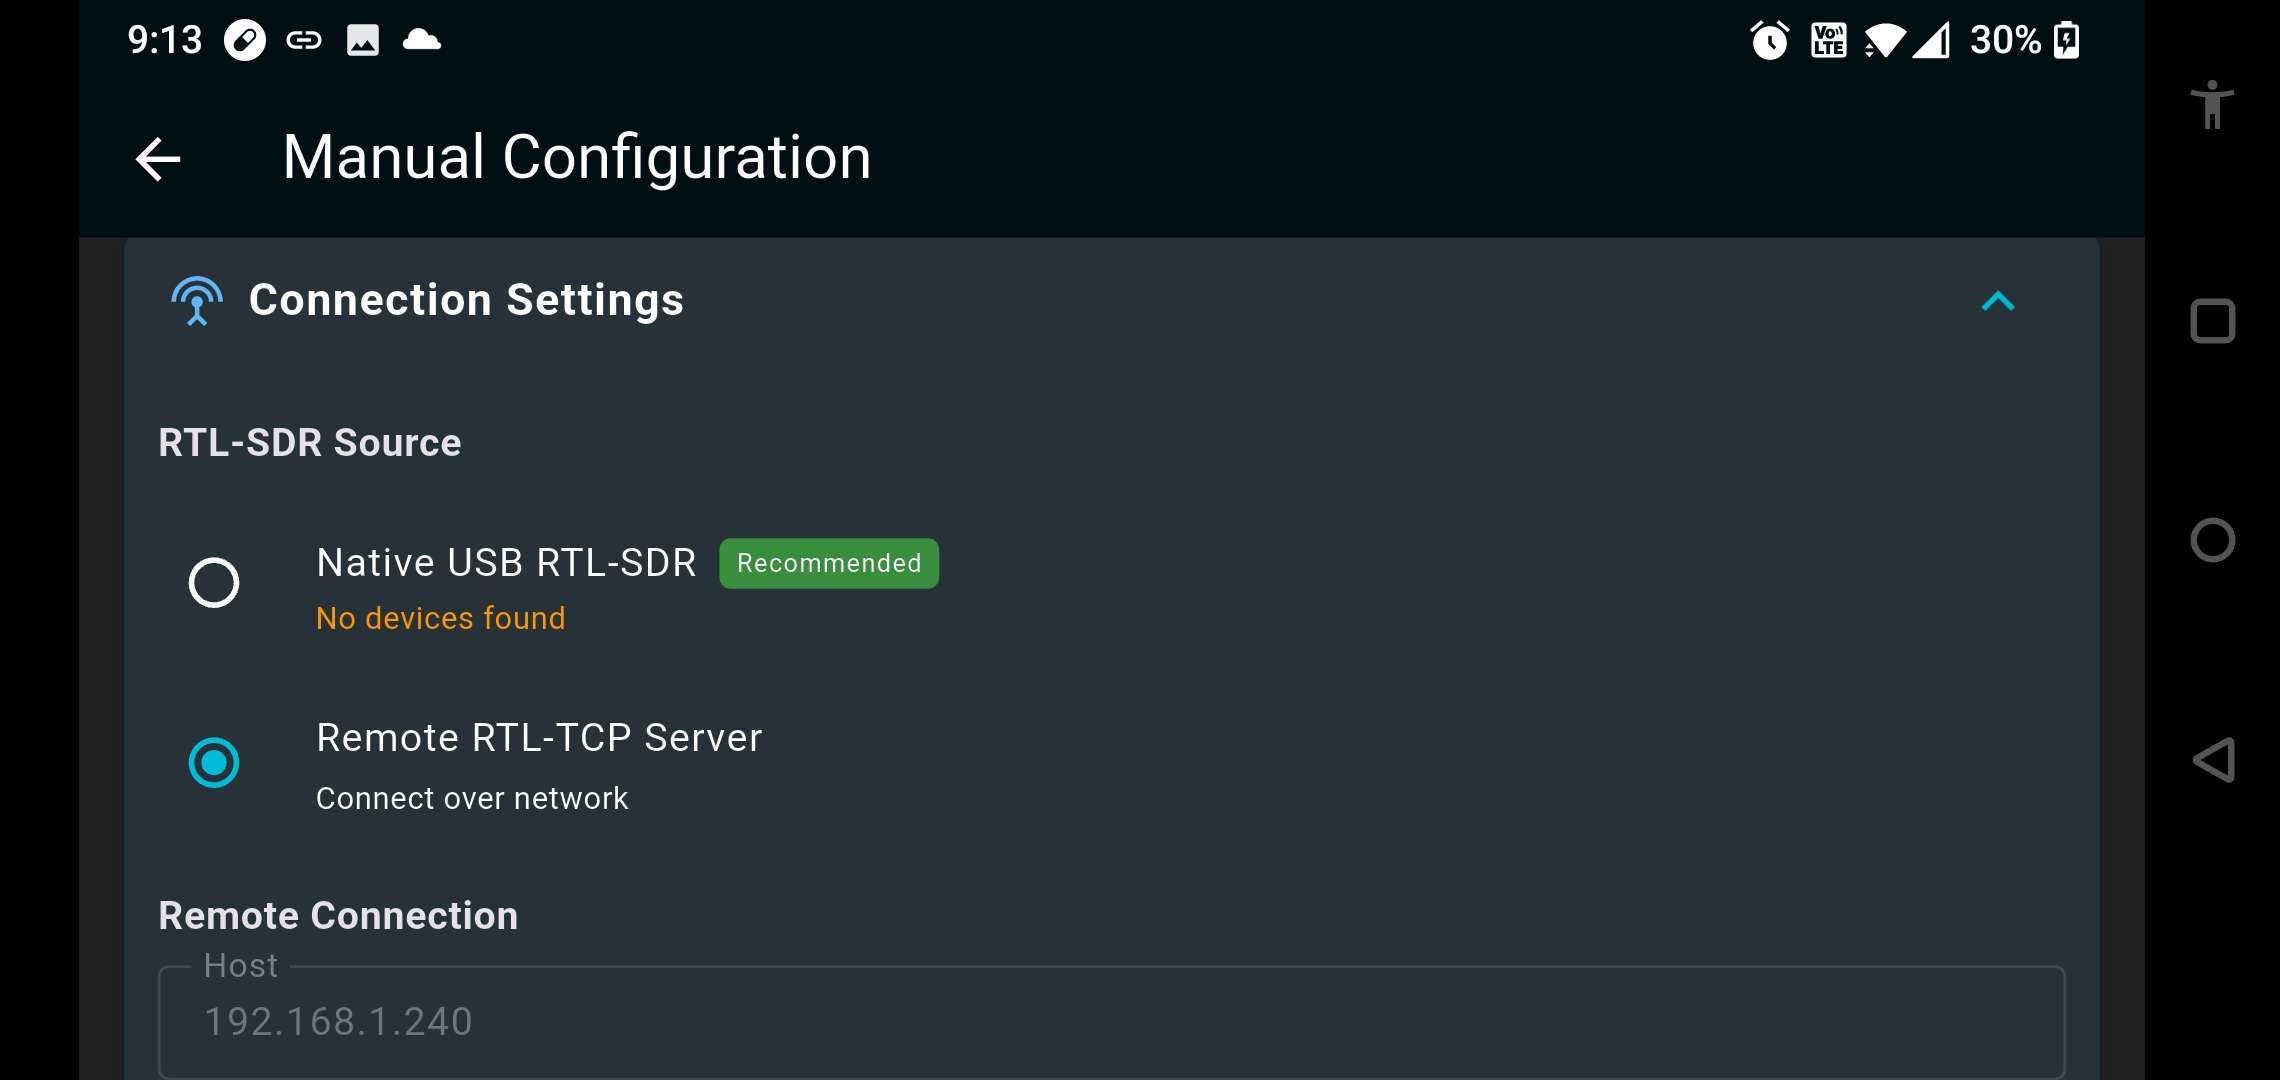The width and height of the screenshot is (2280, 1080).
Task: Tap the back arrow icon
Action: (x=158, y=159)
